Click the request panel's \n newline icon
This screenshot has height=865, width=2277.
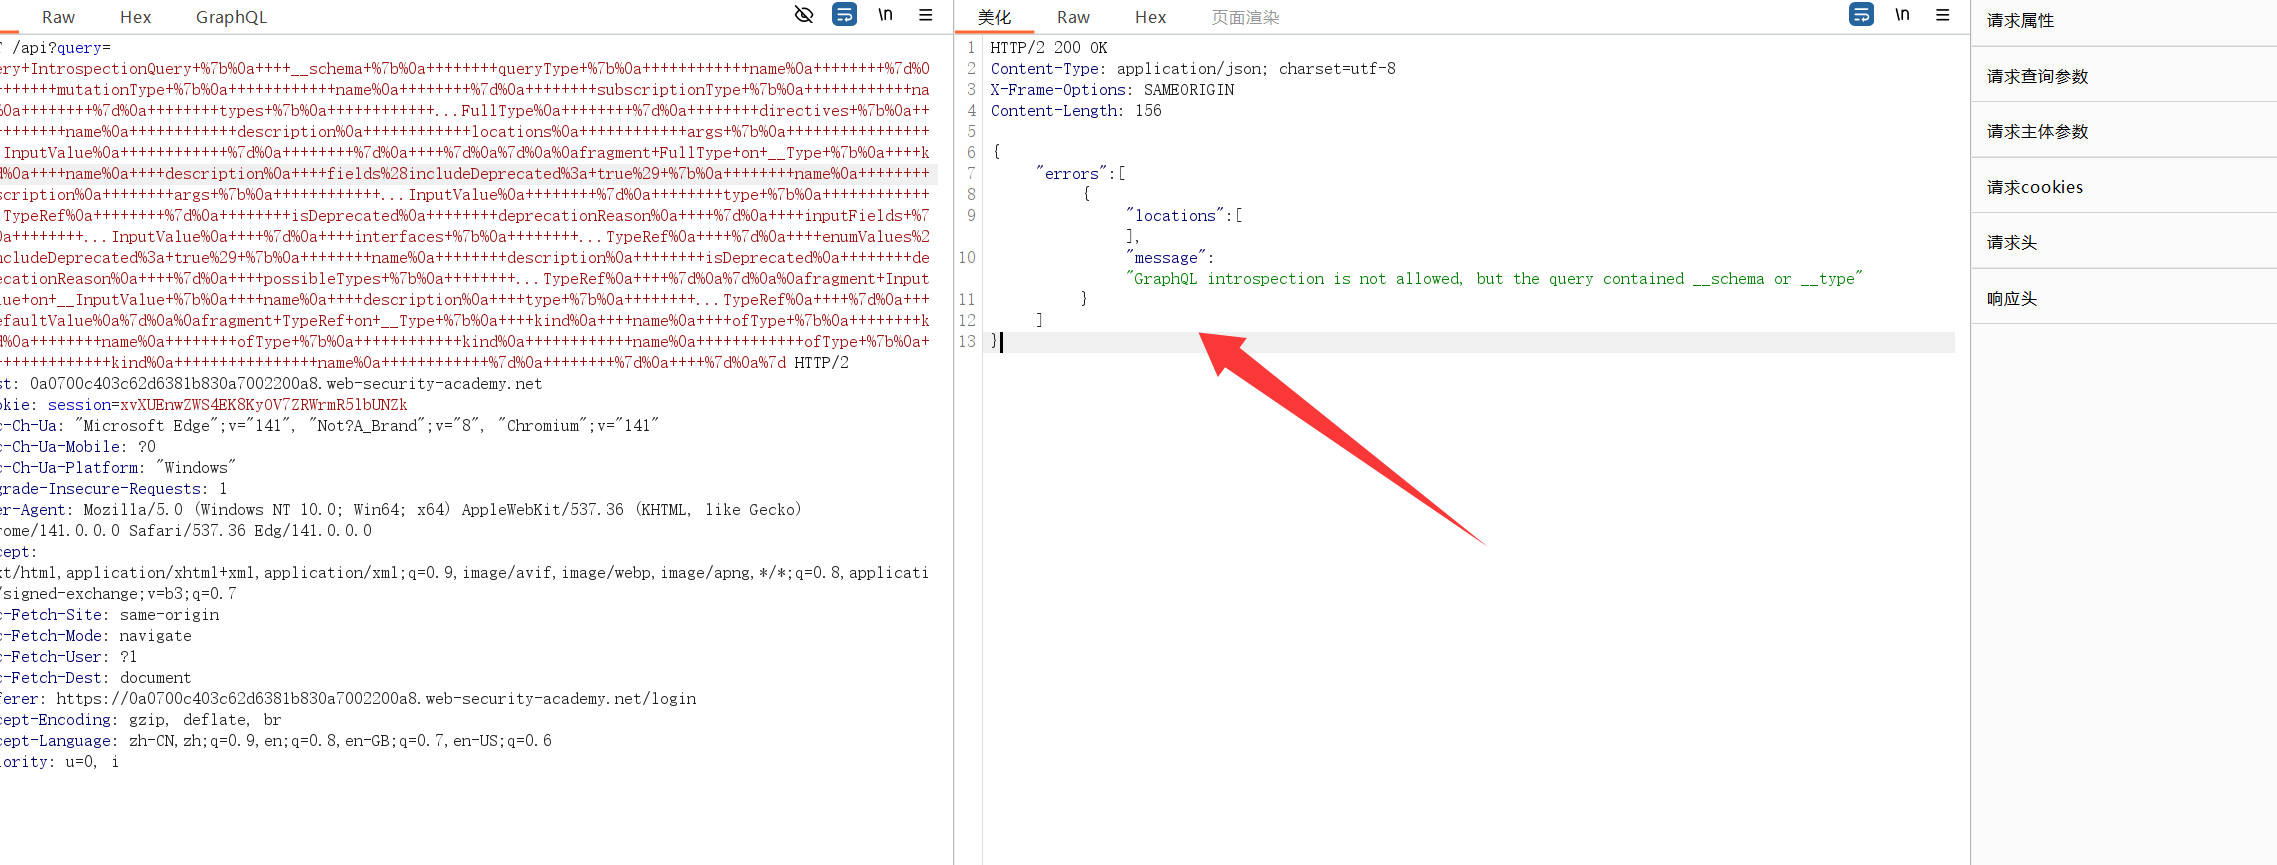pyautogui.click(x=885, y=15)
